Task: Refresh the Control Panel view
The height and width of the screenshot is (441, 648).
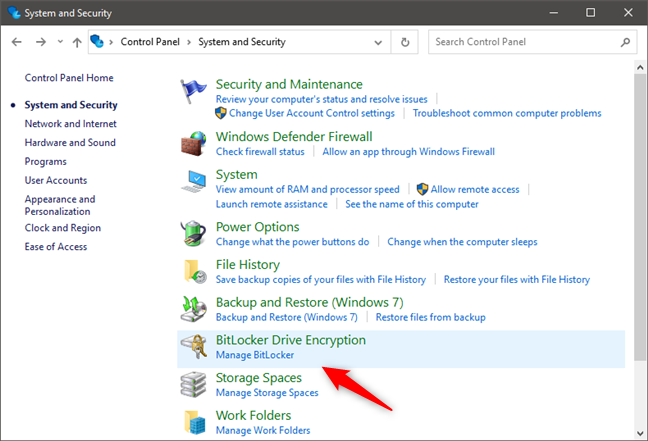Action: pos(405,42)
